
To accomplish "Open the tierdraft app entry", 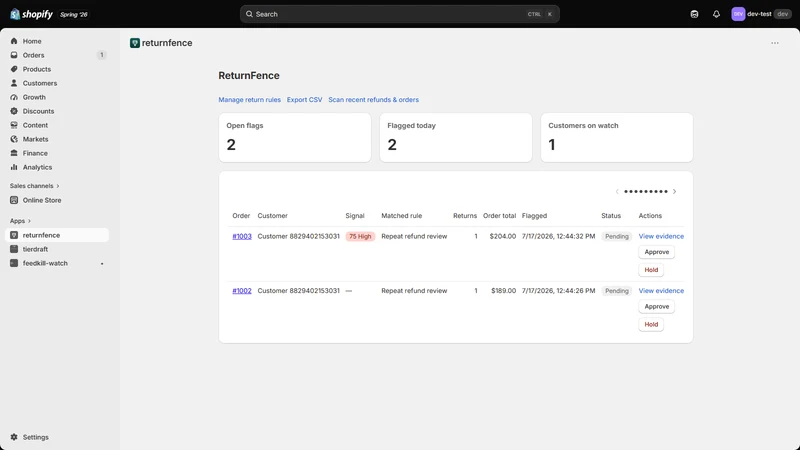I will [x=57, y=249].
